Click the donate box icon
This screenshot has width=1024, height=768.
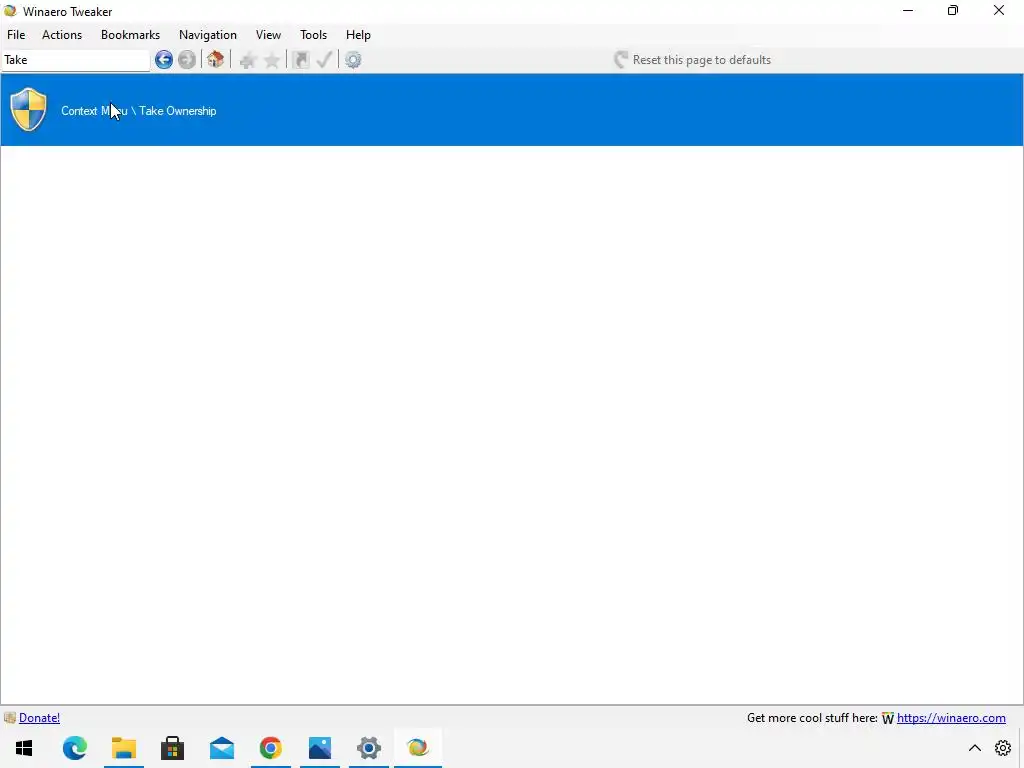pos(10,718)
